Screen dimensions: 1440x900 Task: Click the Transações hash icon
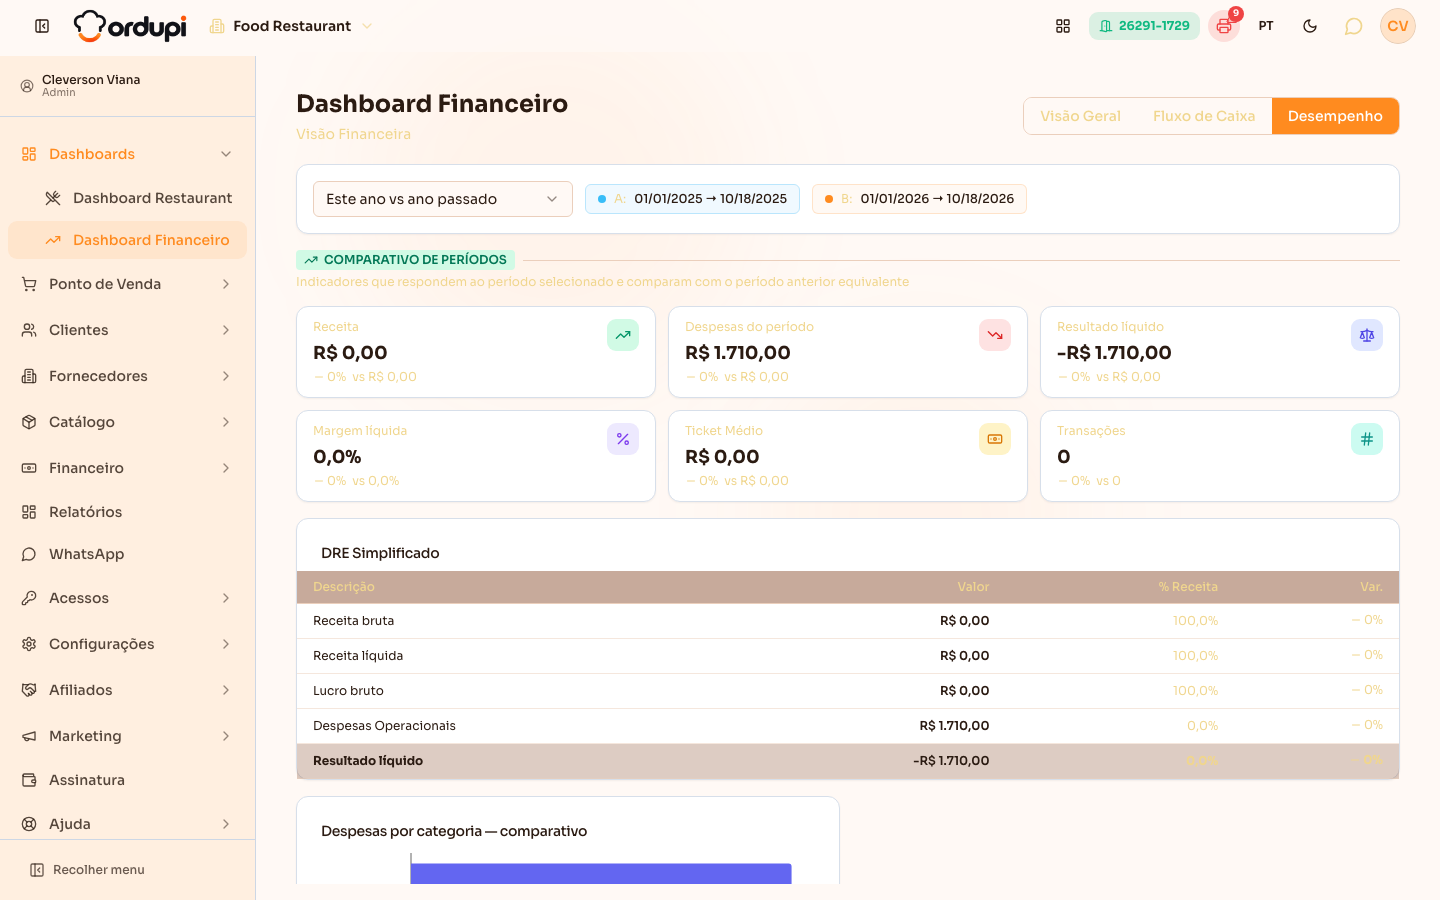(x=1367, y=439)
